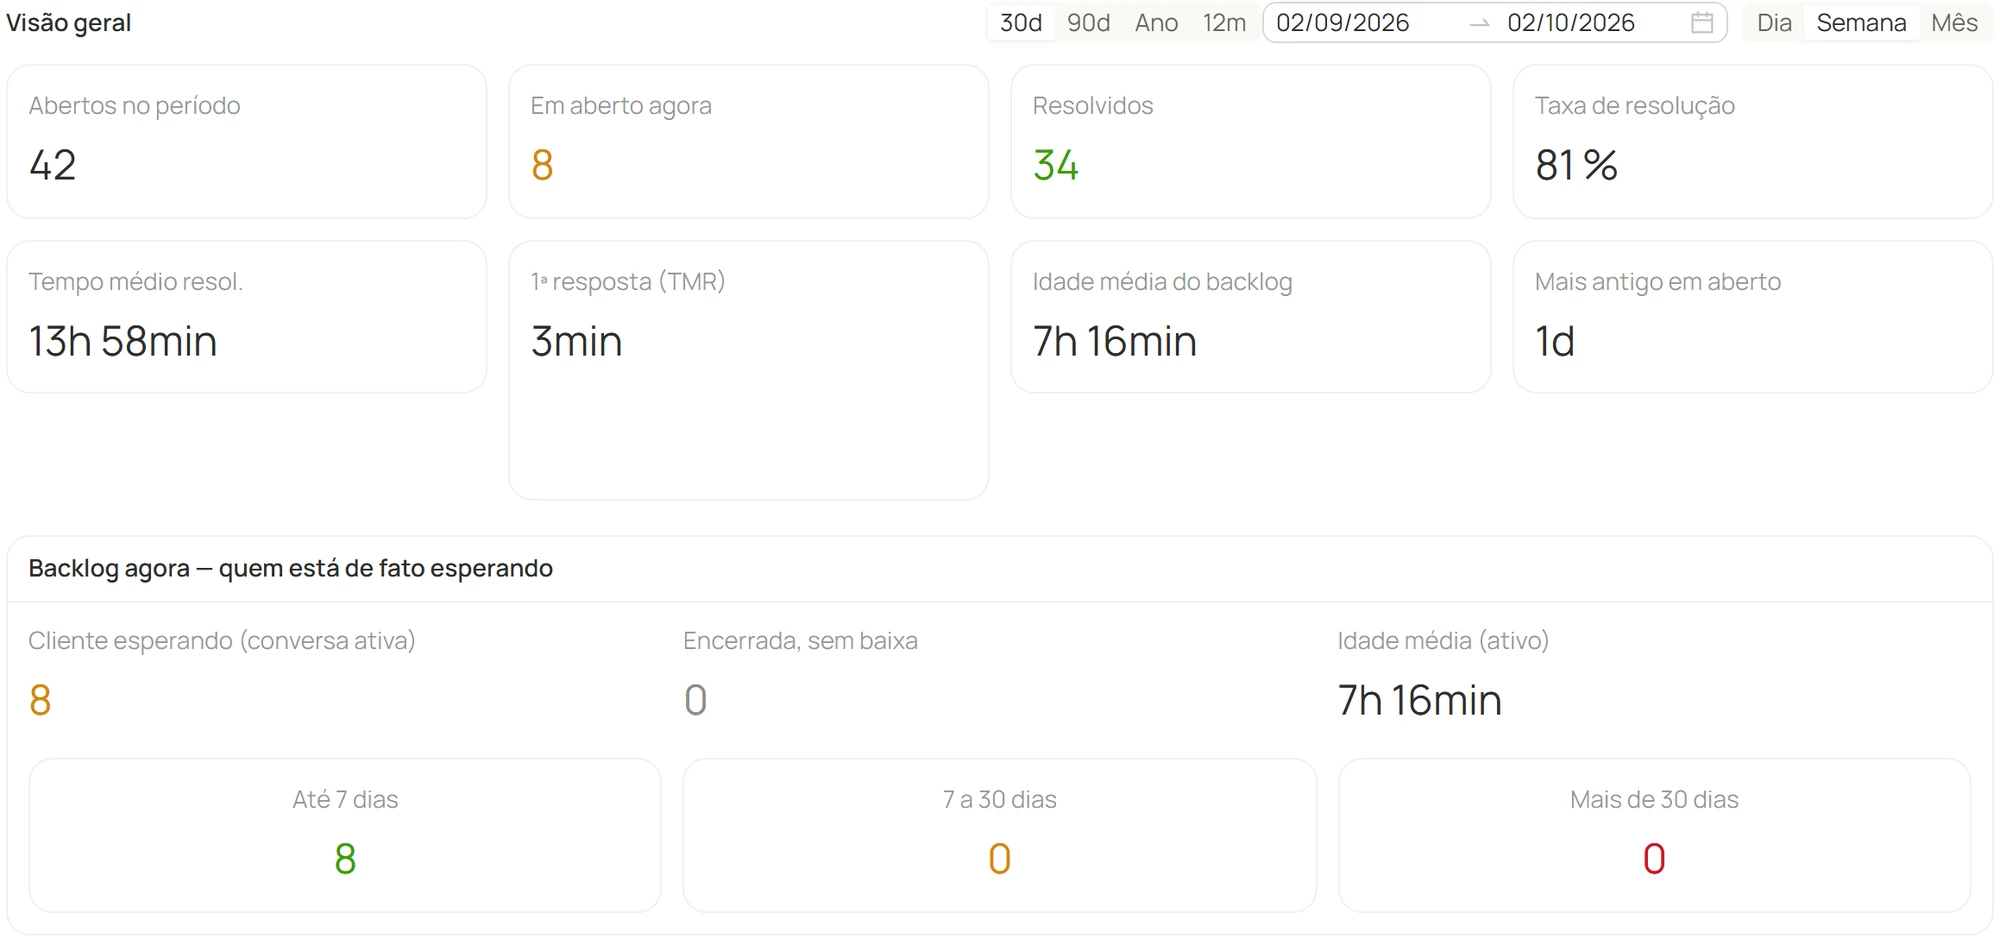Click the 1ª resposta (TMR) 3min value
This screenshot has height=939, width=2000.
click(577, 341)
